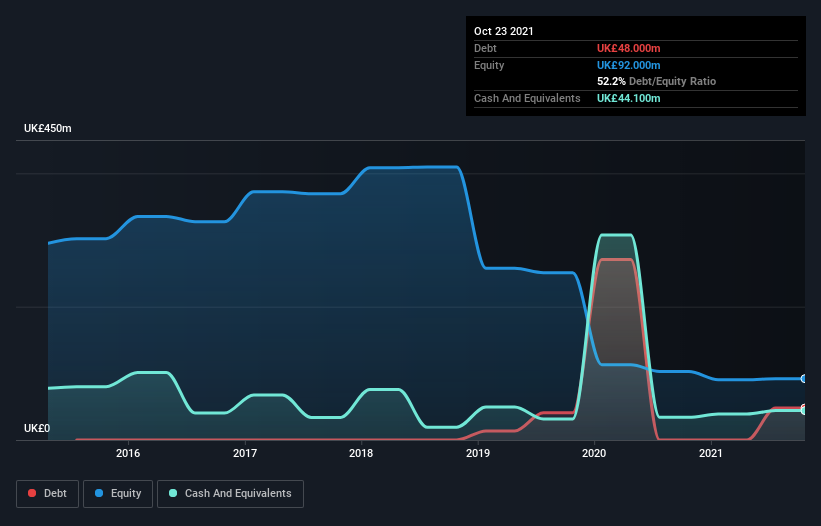The width and height of the screenshot is (821, 526).
Task: Click Cash And Equivalents label in tooltip
Action: [x=527, y=98]
